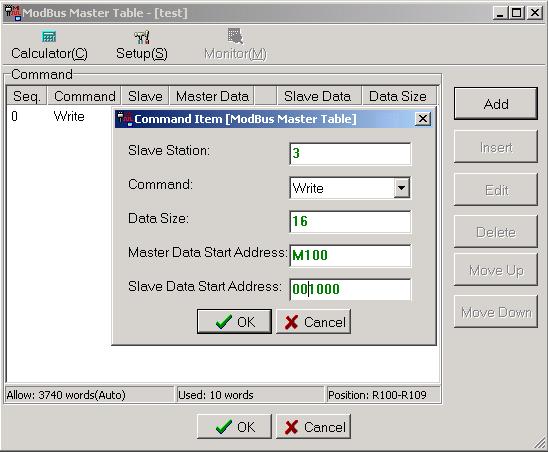Click the Insert button
Image resolution: width=548 pixels, height=452 pixels.
496,147
